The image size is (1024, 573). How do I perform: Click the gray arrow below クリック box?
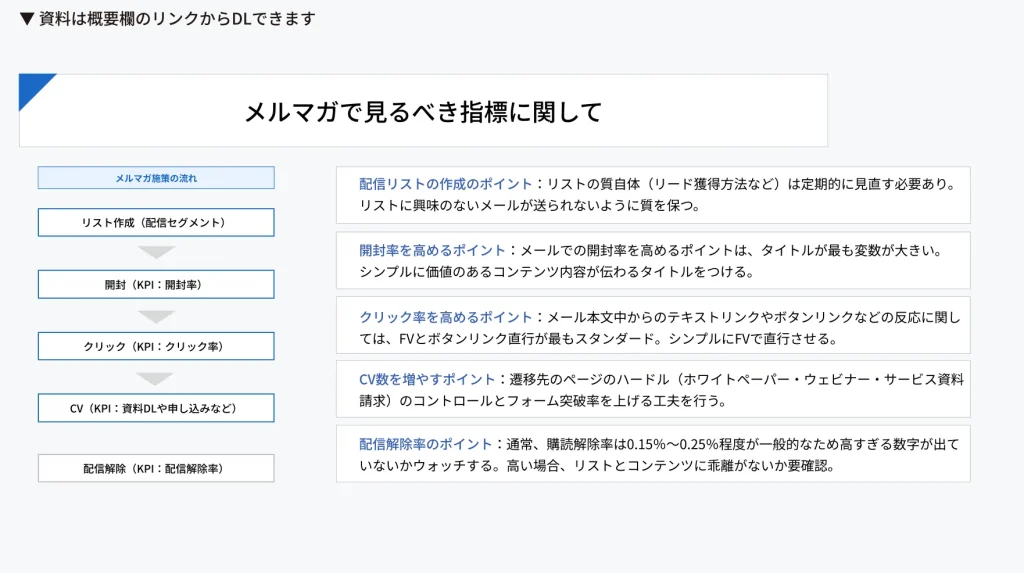pos(156,378)
